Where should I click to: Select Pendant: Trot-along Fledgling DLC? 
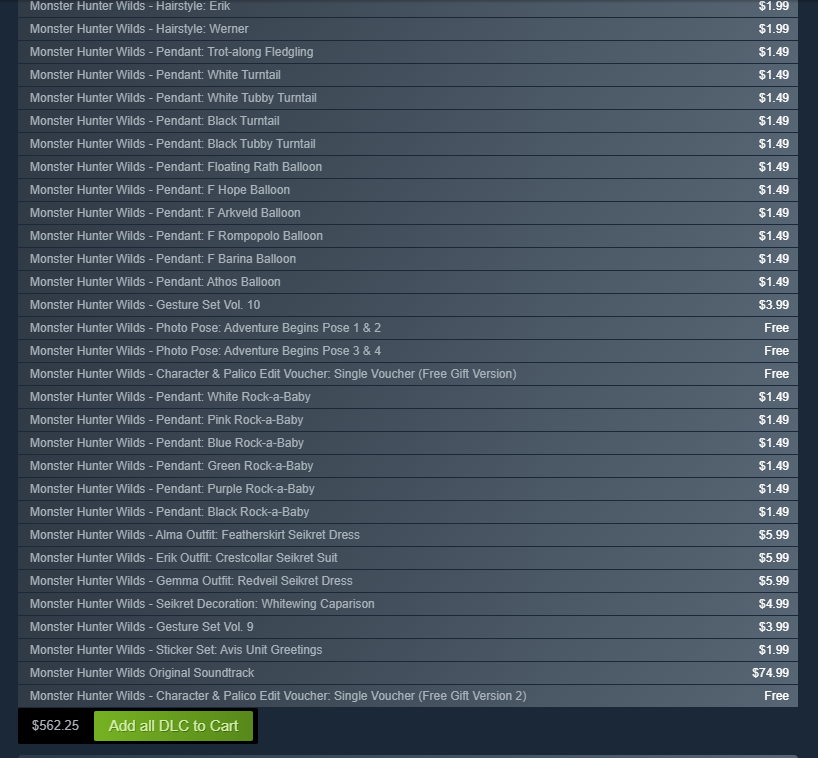408,52
